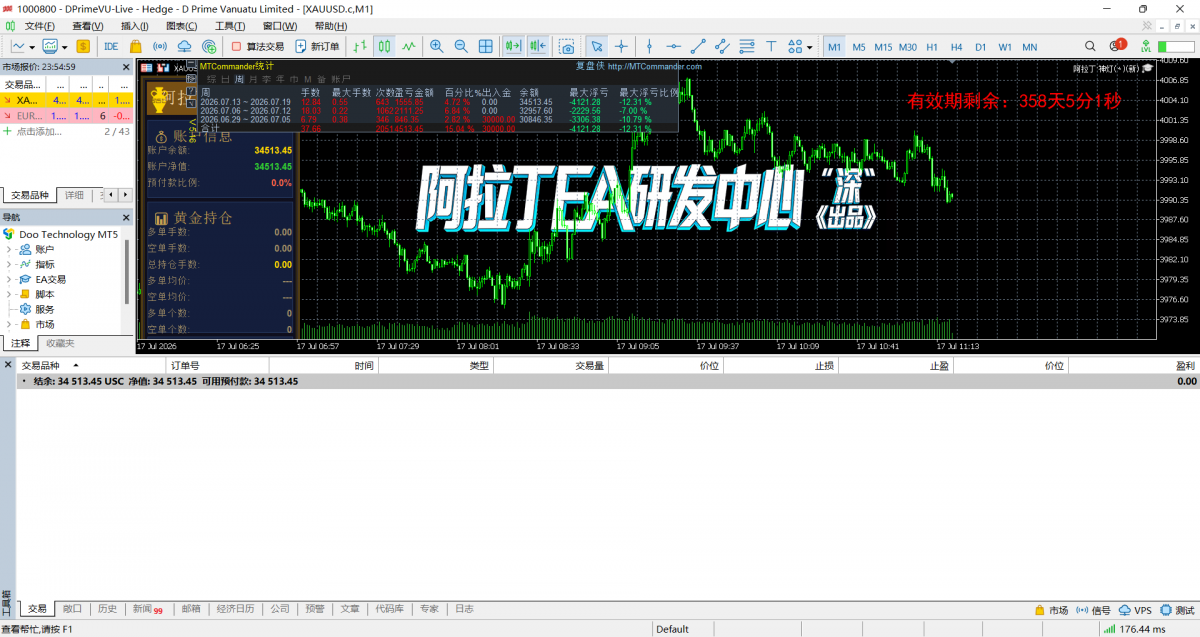
Task: Click 176.44 ms connection latency
Action: click(1143, 630)
